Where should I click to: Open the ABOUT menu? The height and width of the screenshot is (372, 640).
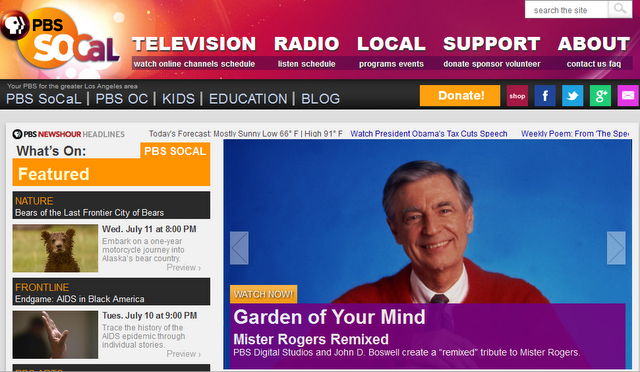[594, 44]
